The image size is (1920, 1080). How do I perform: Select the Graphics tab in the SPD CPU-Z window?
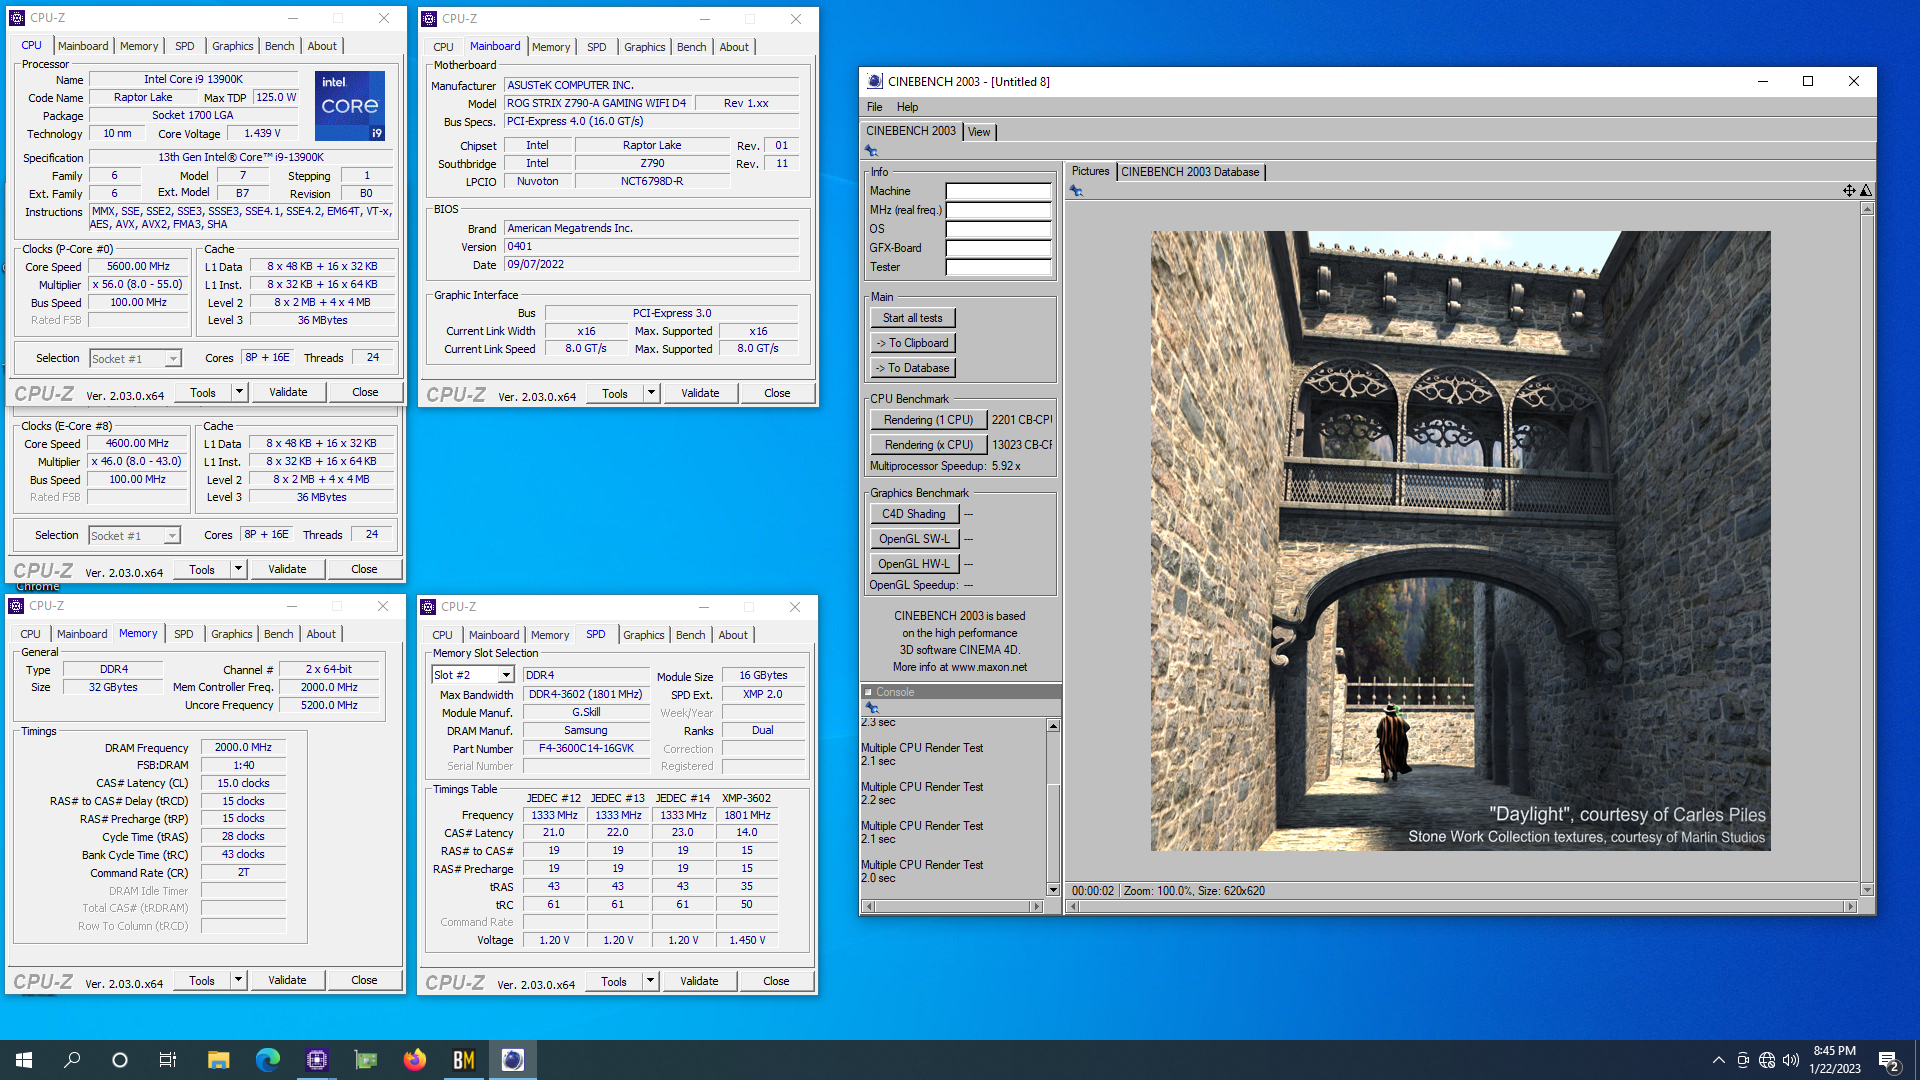(x=643, y=635)
